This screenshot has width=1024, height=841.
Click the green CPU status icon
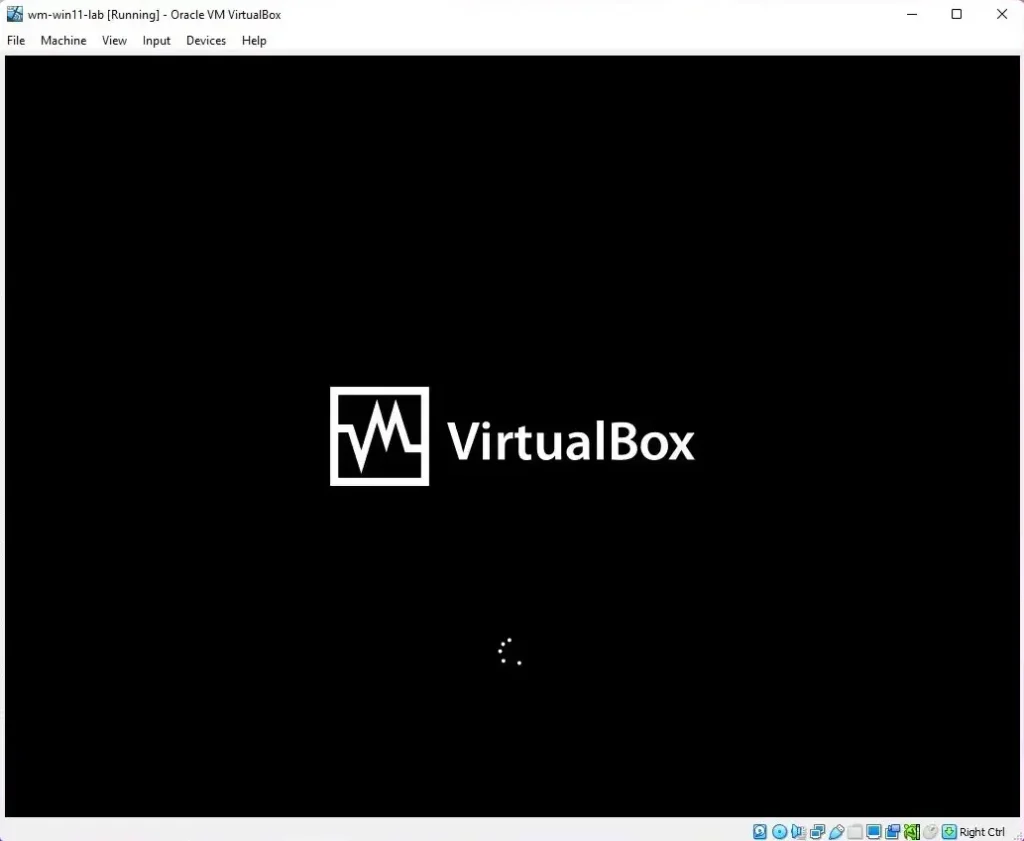click(x=912, y=832)
